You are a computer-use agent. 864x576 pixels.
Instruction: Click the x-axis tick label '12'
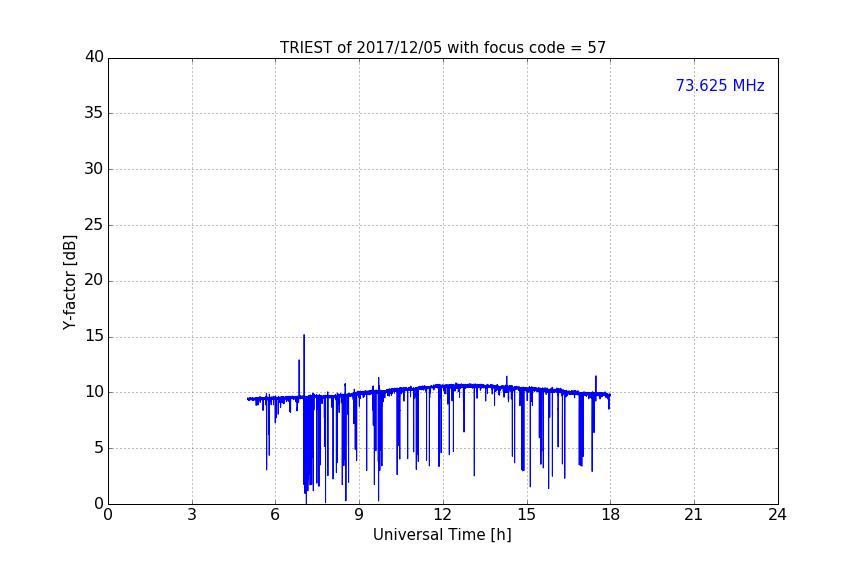click(443, 515)
